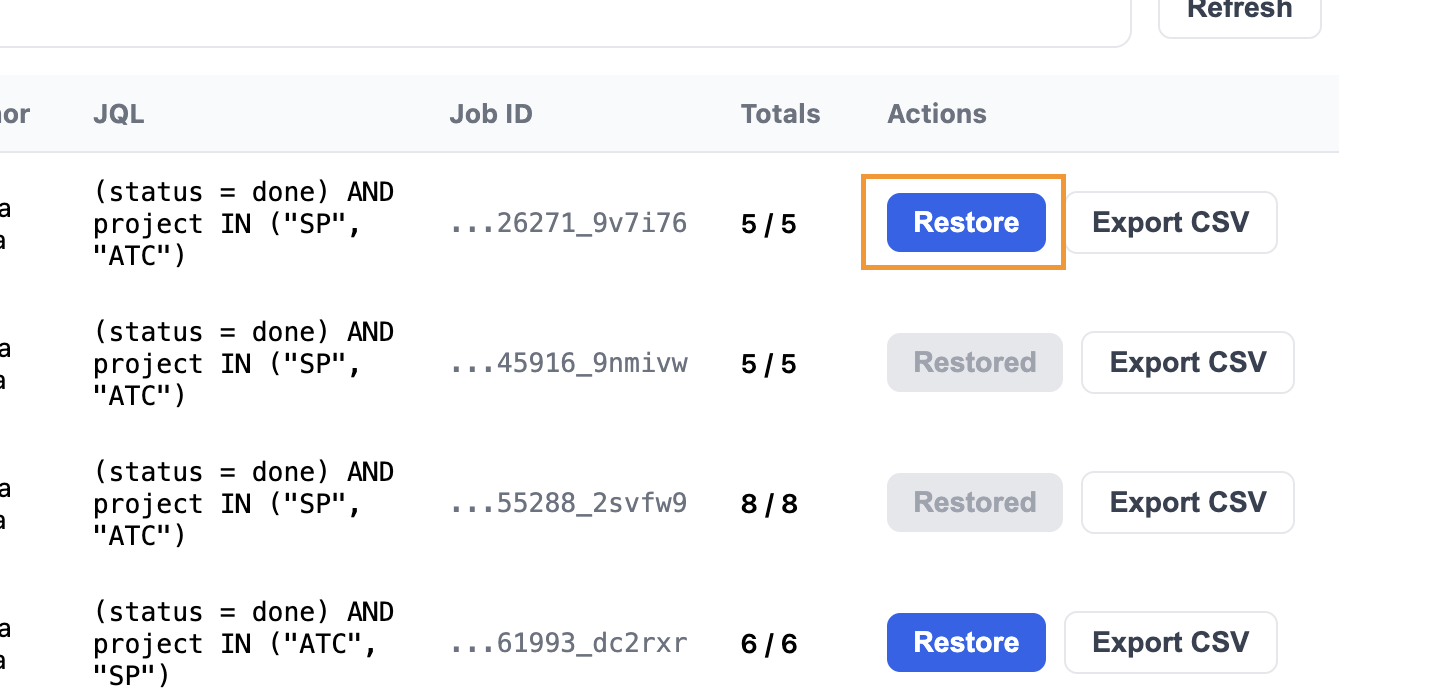The height and width of the screenshot is (688, 1436).
Task: Select job ID text ...55288_2svfw9
Action: click(568, 503)
